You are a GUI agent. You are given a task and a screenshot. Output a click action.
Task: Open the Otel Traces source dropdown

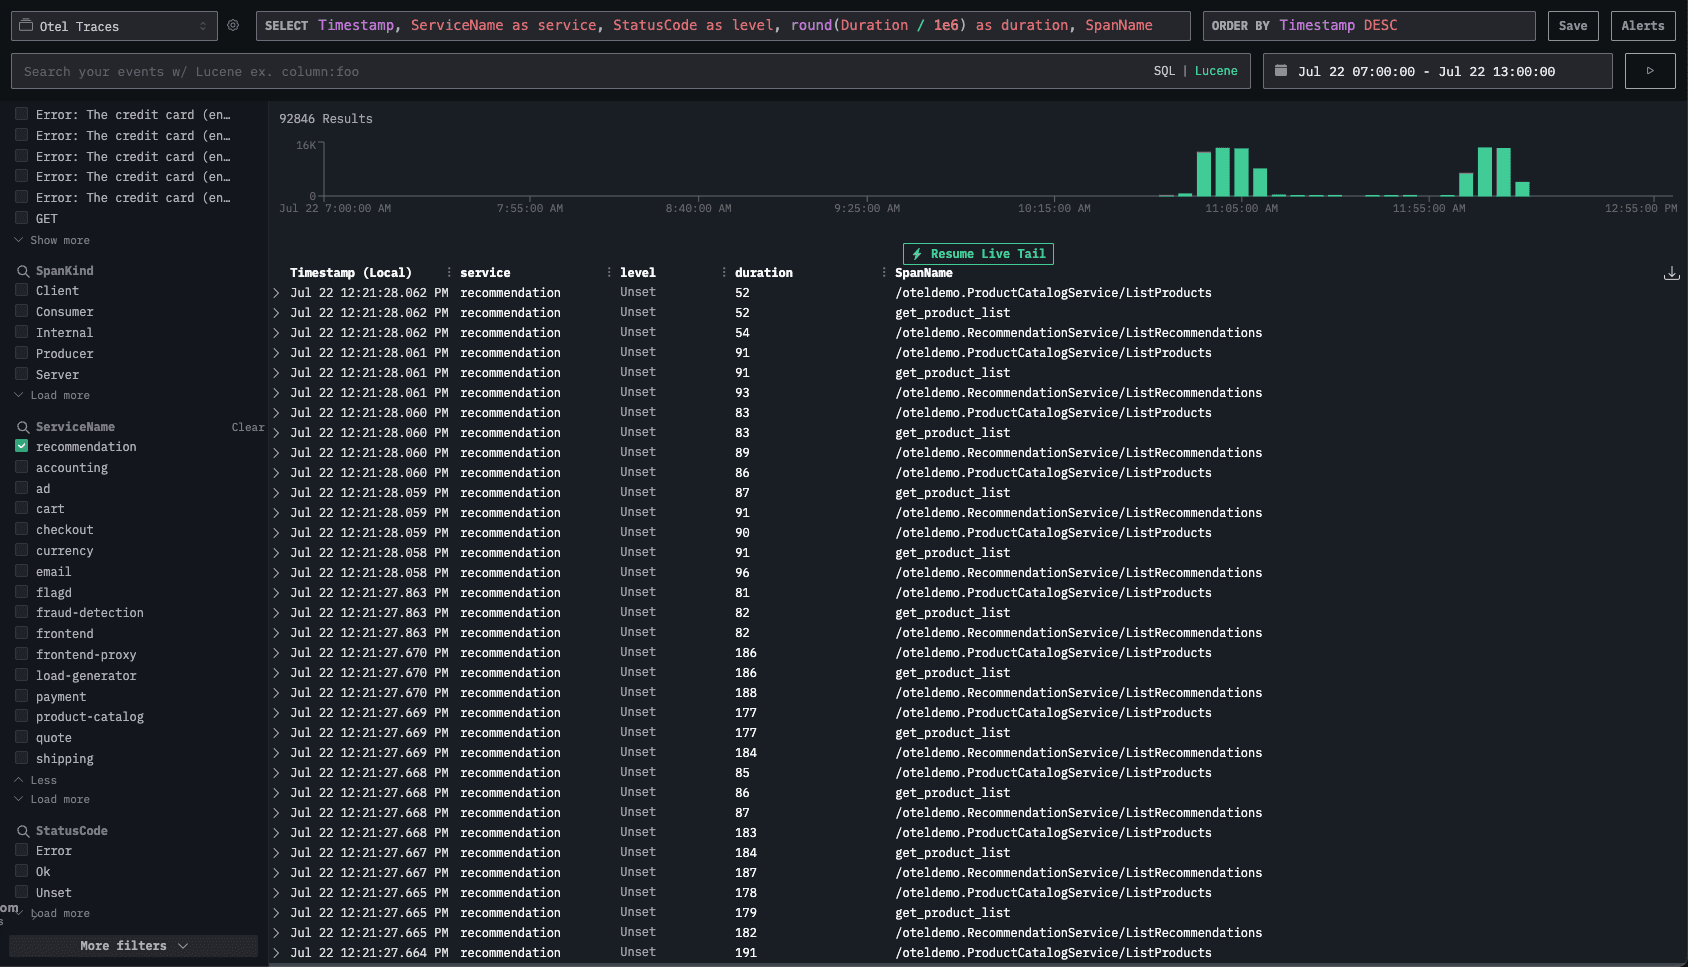pyautogui.click(x=113, y=26)
